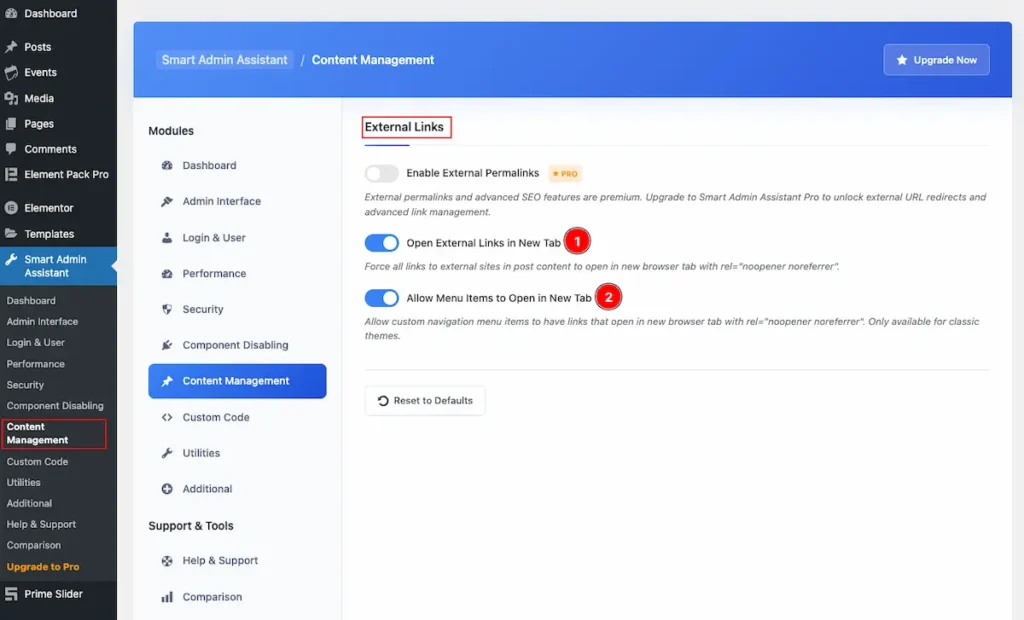Image resolution: width=1024 pixels, height=620 pixels.
Task: Click the Help & Support lifebuoy icon
Action: (x=167, y=561)
